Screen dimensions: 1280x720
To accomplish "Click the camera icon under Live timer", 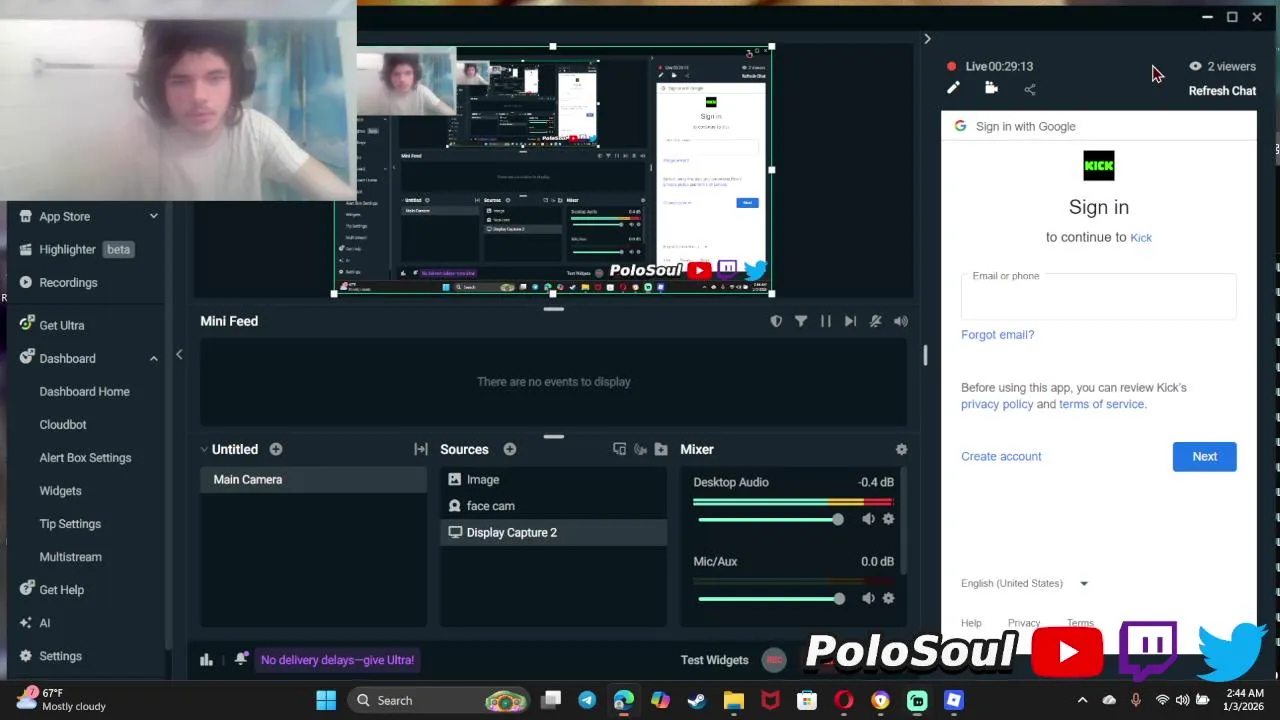I will (991, 88).
